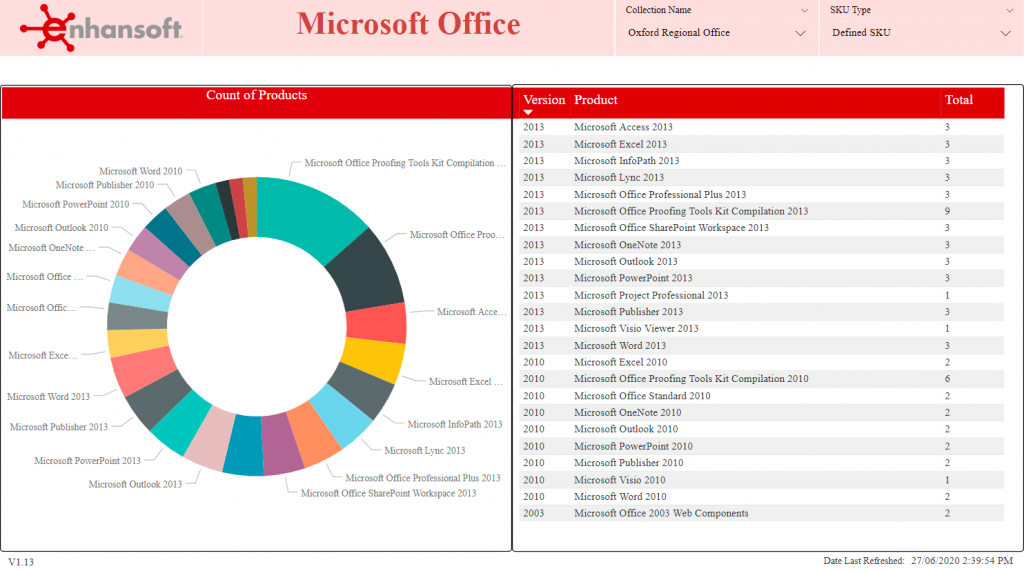Sort the table by Version header
The image size is (1024, 573).
[x=544, y=100]
